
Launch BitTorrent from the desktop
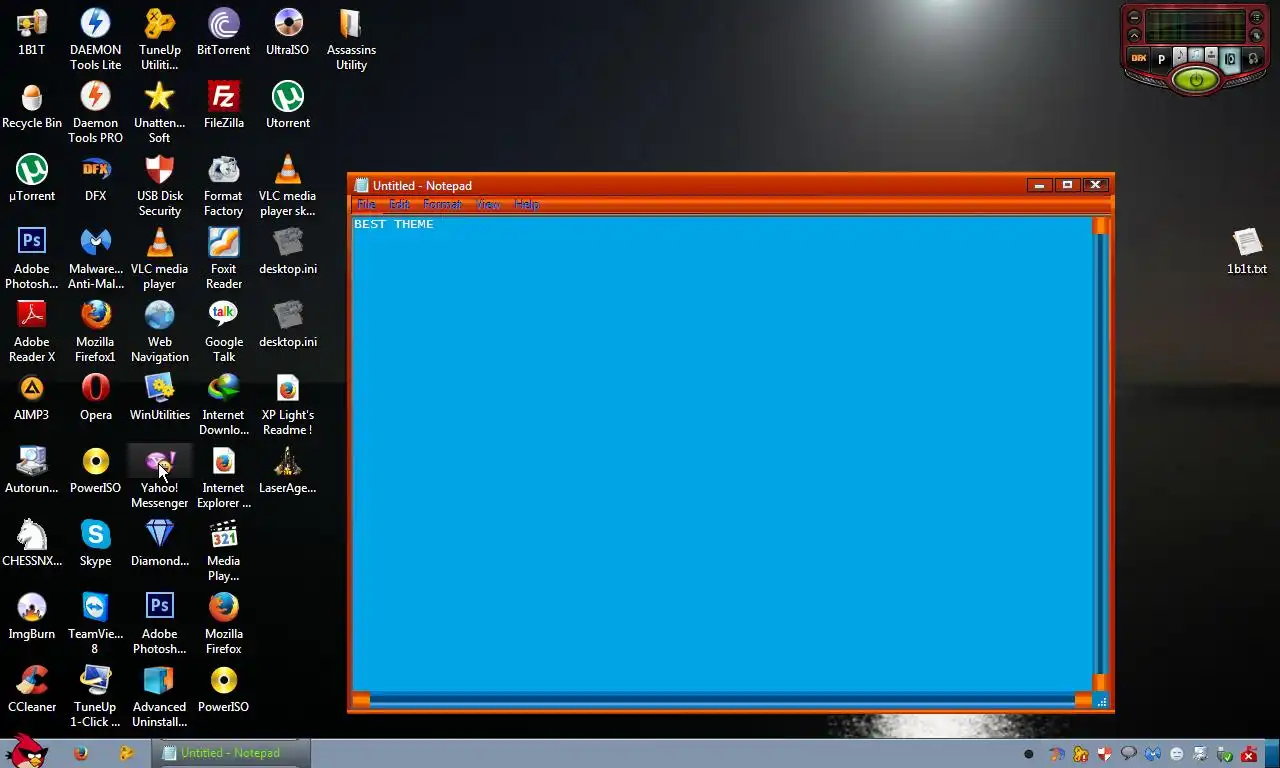point(224,32)
